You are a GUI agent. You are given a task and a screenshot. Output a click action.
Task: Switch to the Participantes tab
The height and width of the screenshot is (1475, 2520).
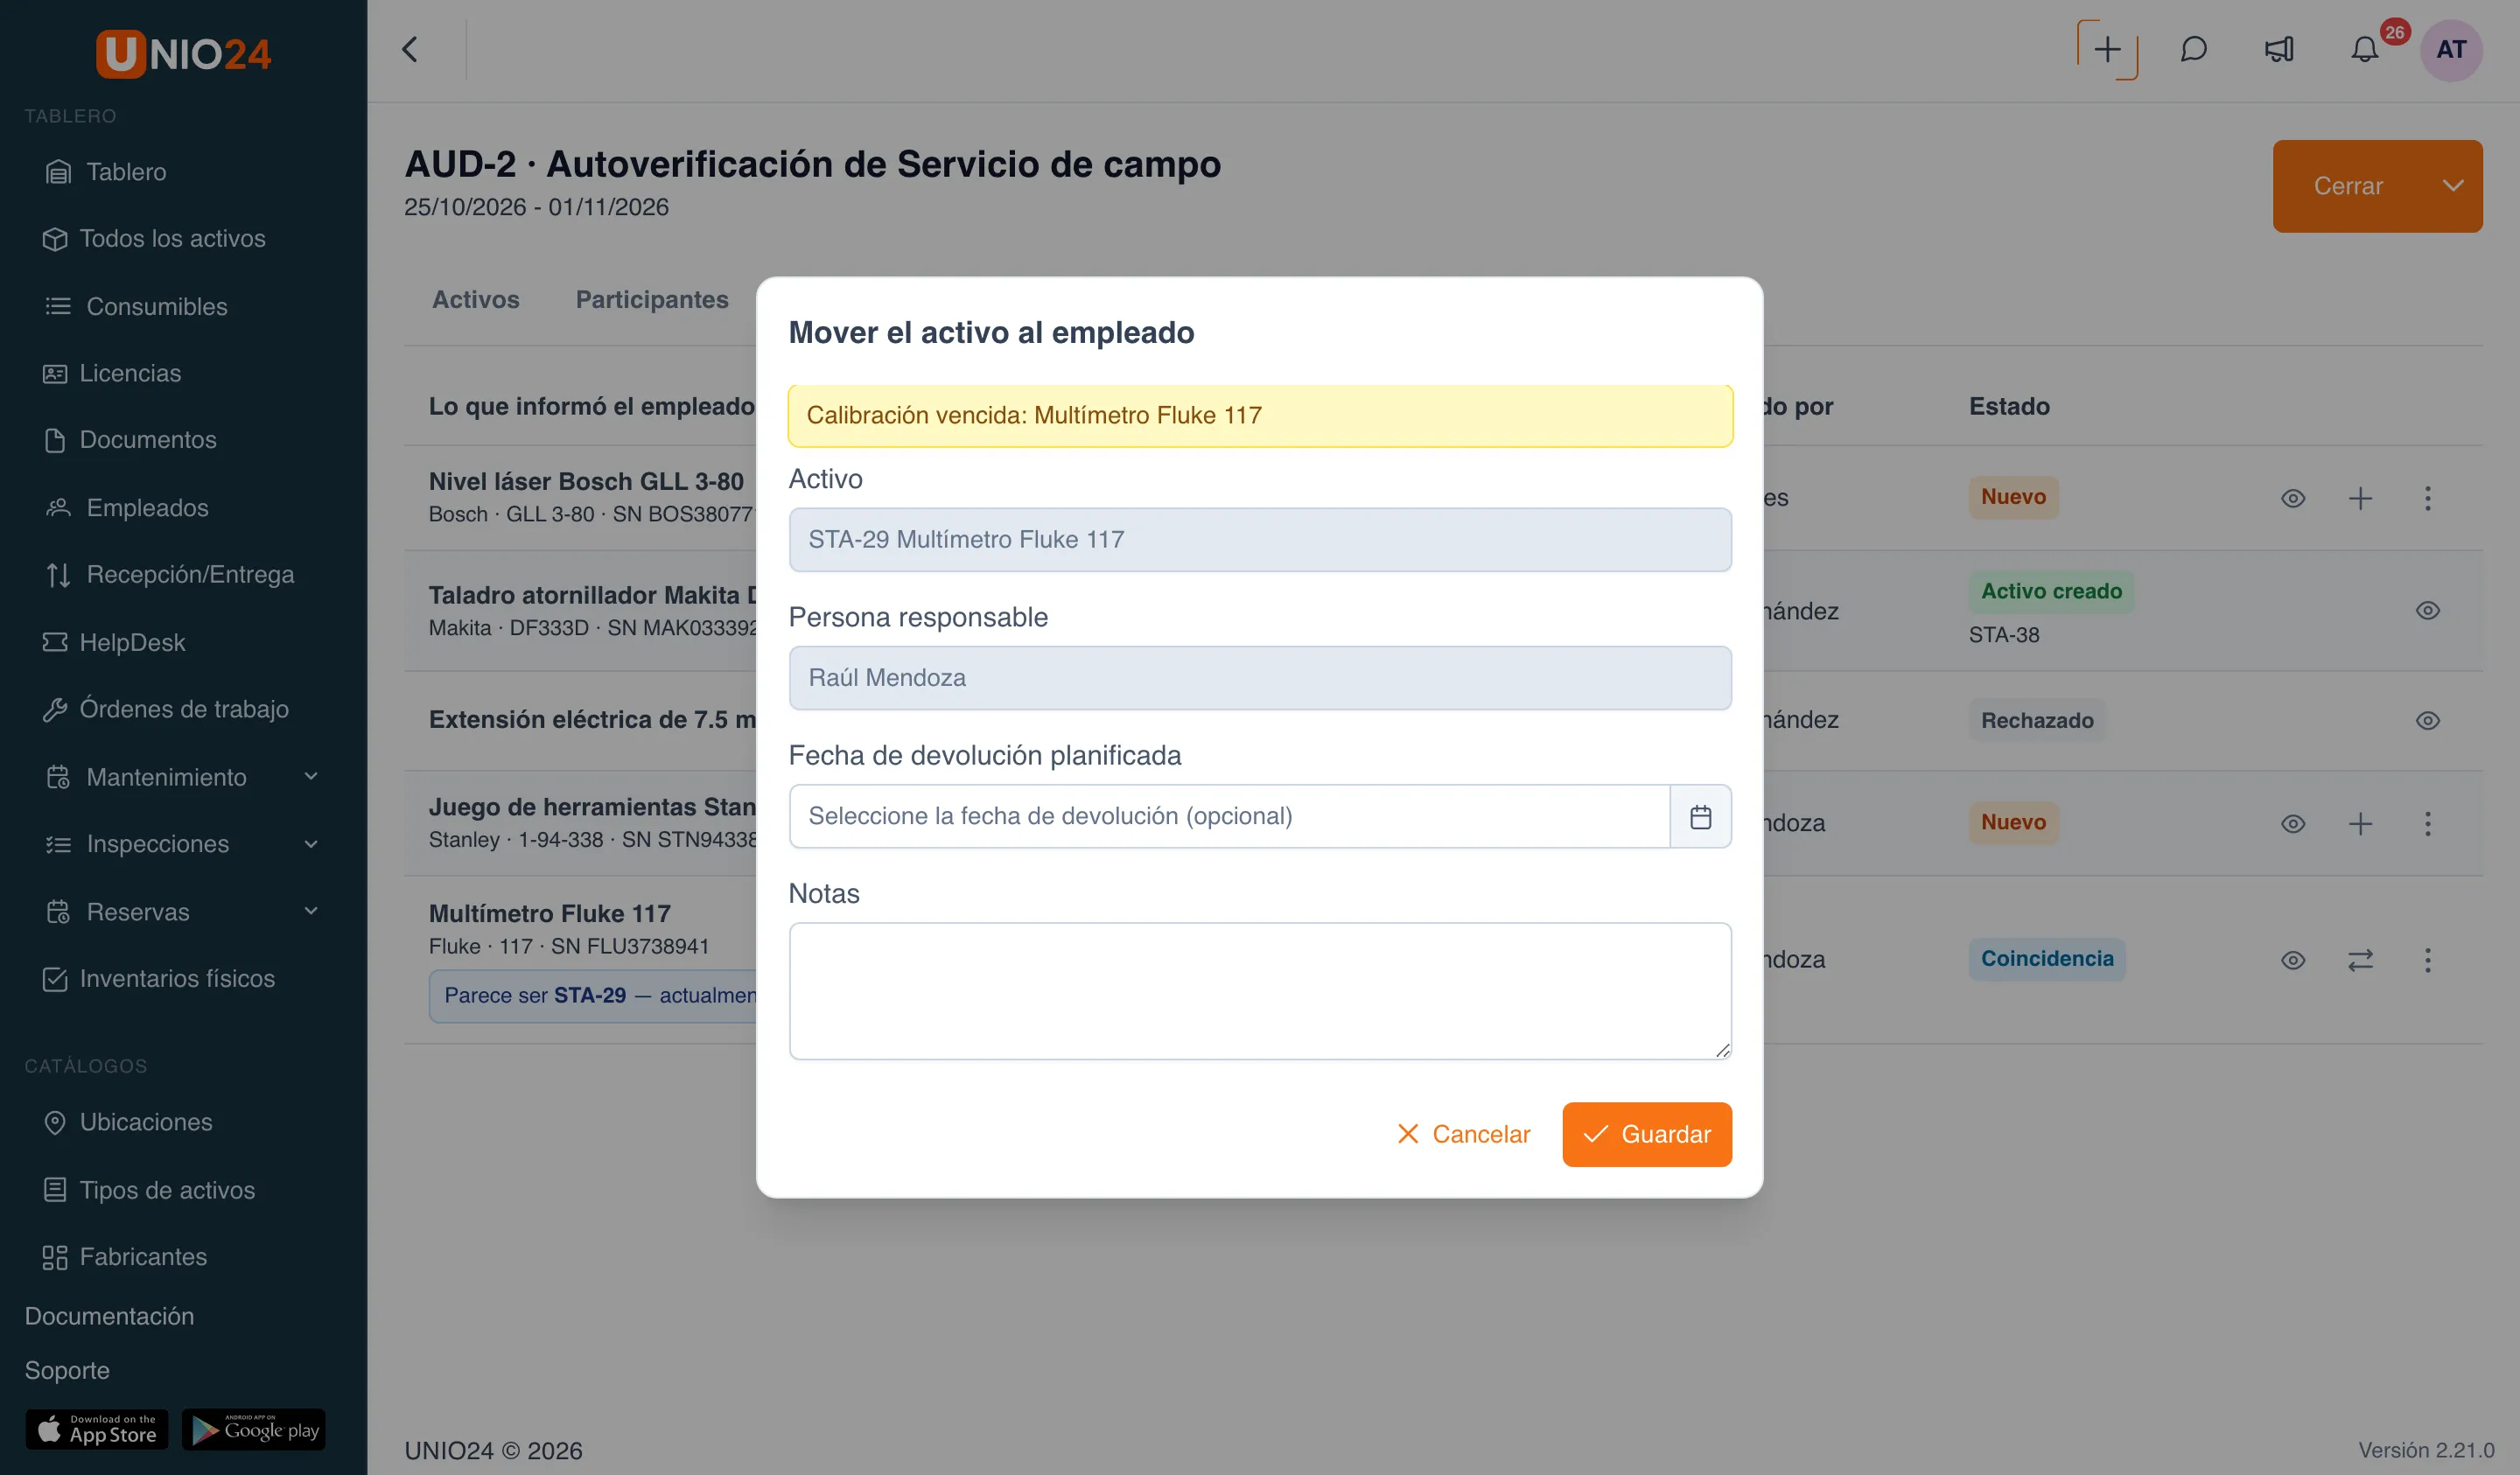coord(652,299)
